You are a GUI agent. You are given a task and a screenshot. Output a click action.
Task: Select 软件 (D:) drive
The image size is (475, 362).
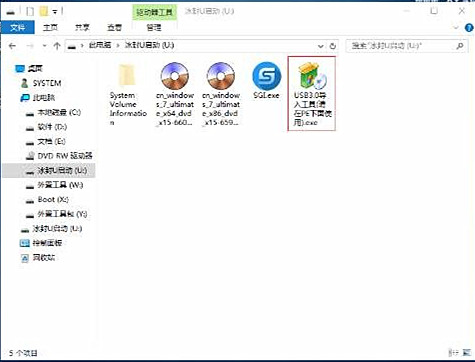click(x=46, y=127)
